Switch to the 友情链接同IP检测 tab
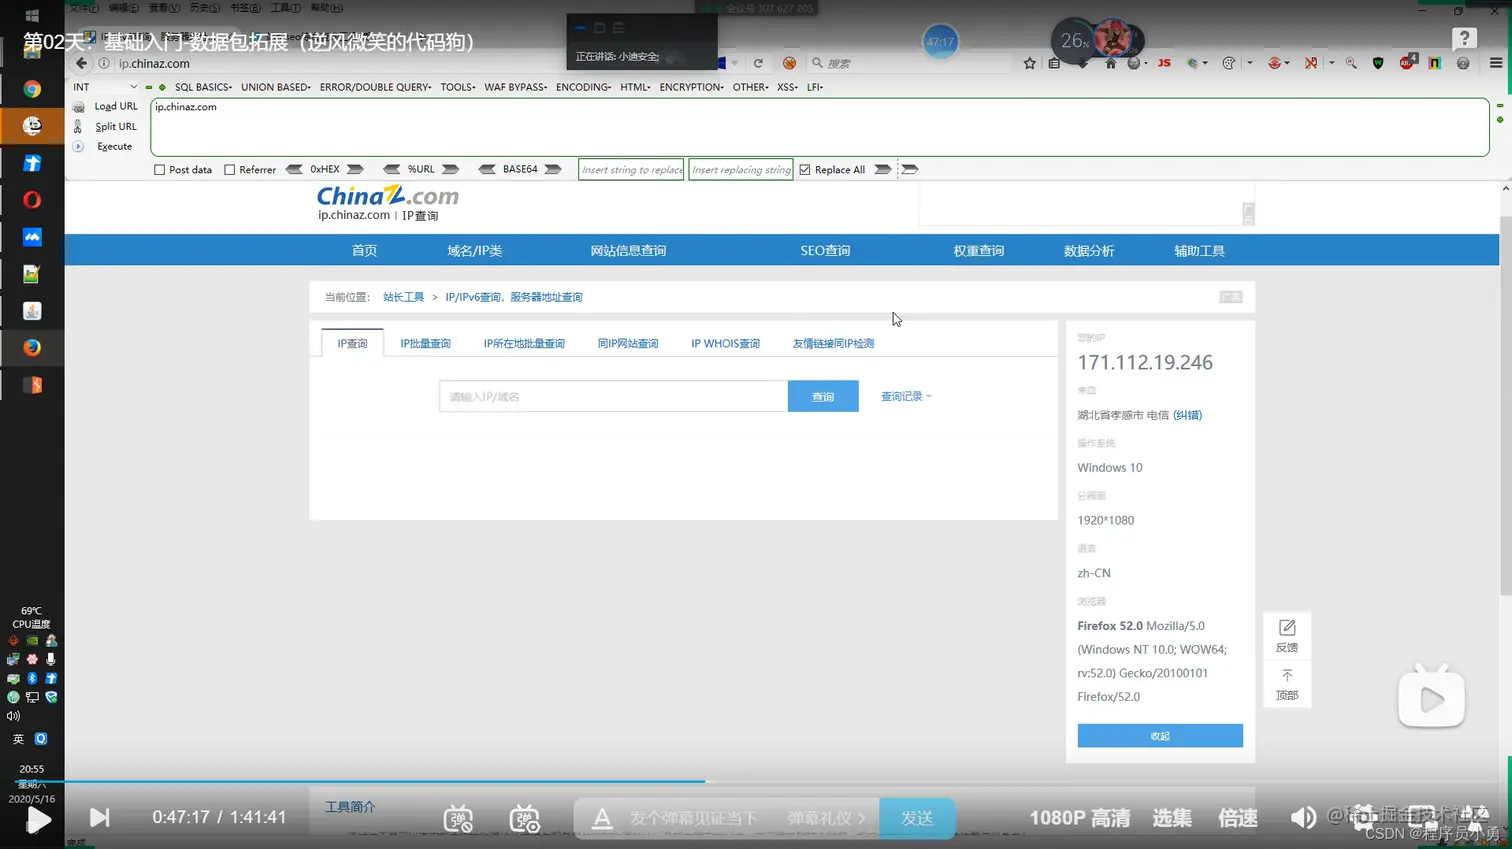Image resolution: width=1512 pixels, height=849 pixels. pos(833,343)
